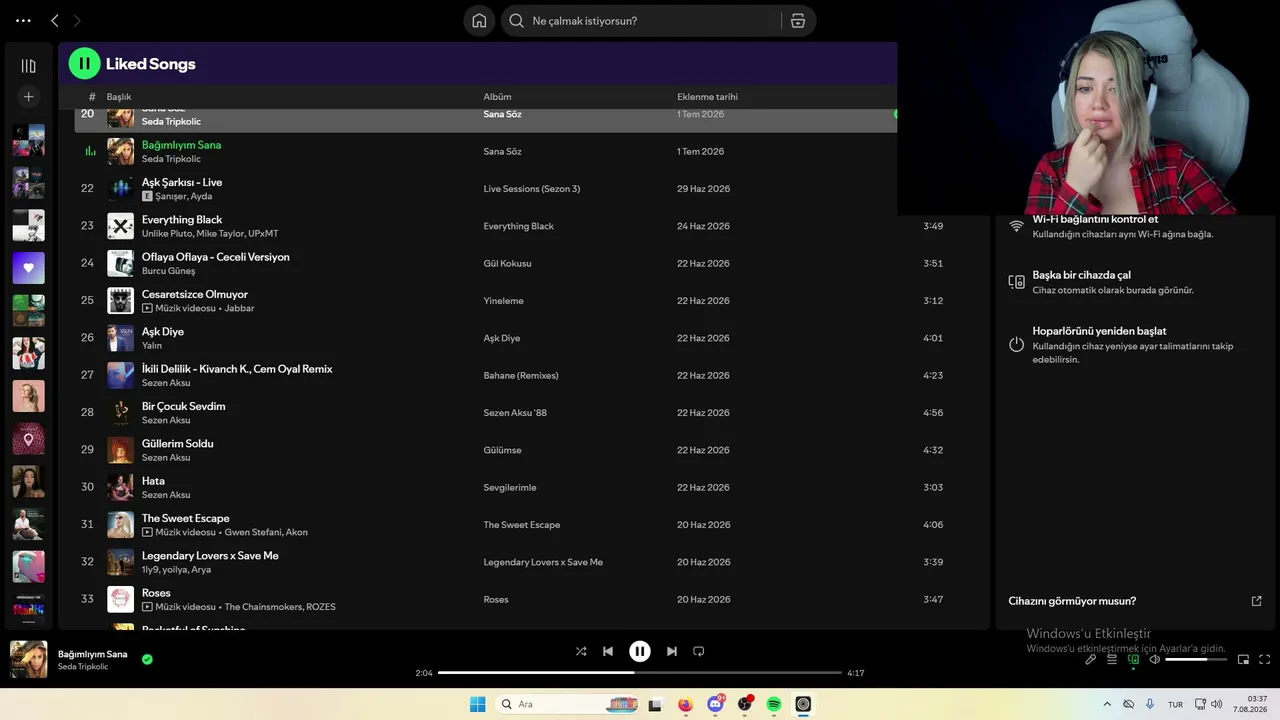Open the Liked Songs heart playlist in sidebar
This screenshot has height=720, width=1280.
click(28, 268)
